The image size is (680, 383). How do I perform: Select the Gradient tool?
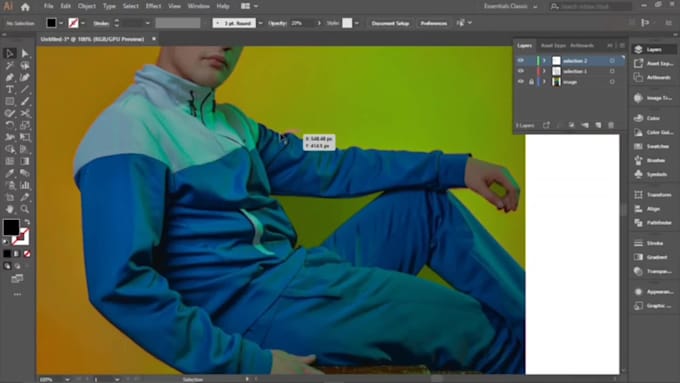(x=25, y=161)
